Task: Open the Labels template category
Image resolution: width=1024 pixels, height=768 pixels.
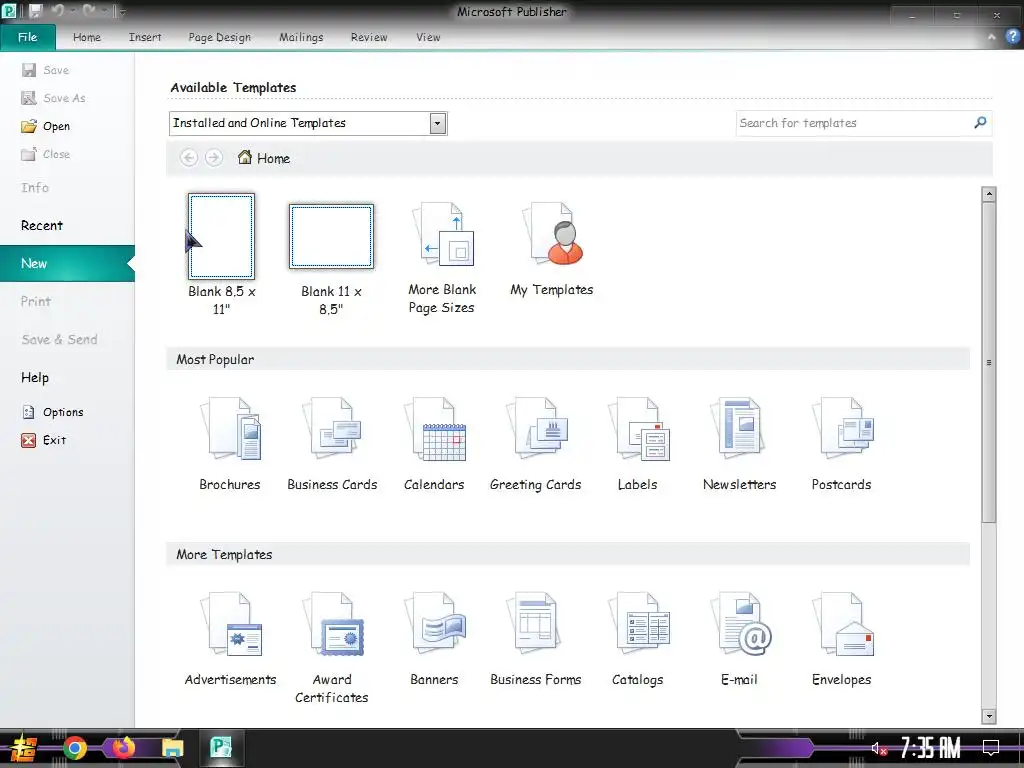Action: [x=638, y=444]
